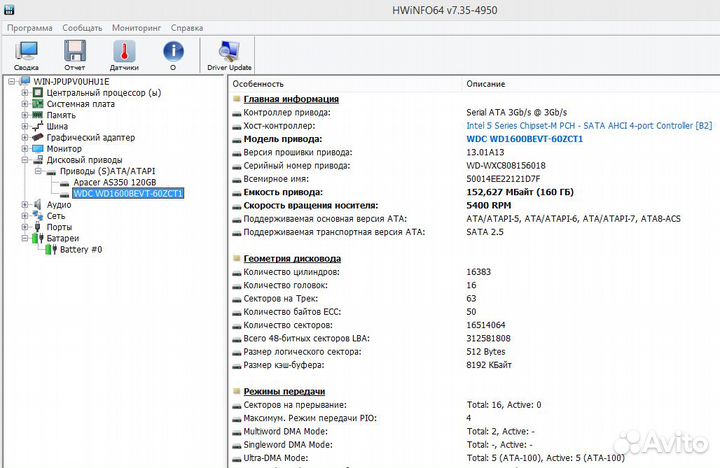Click the CPU icon beside Центральный процессор
Image resolution: width=720 pixels, height=468 pixels.
coord(38,93)
